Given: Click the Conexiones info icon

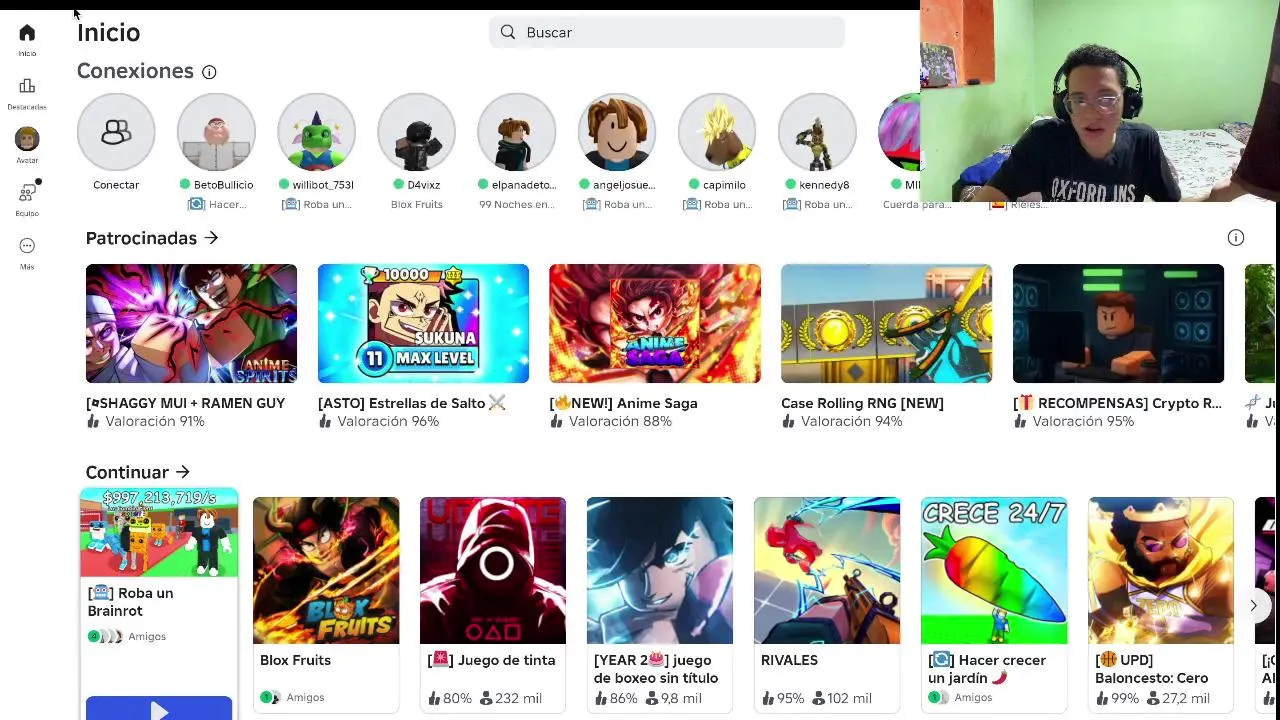Looking at the screenshot, I should pyautogui.click(x=209, y=72).
